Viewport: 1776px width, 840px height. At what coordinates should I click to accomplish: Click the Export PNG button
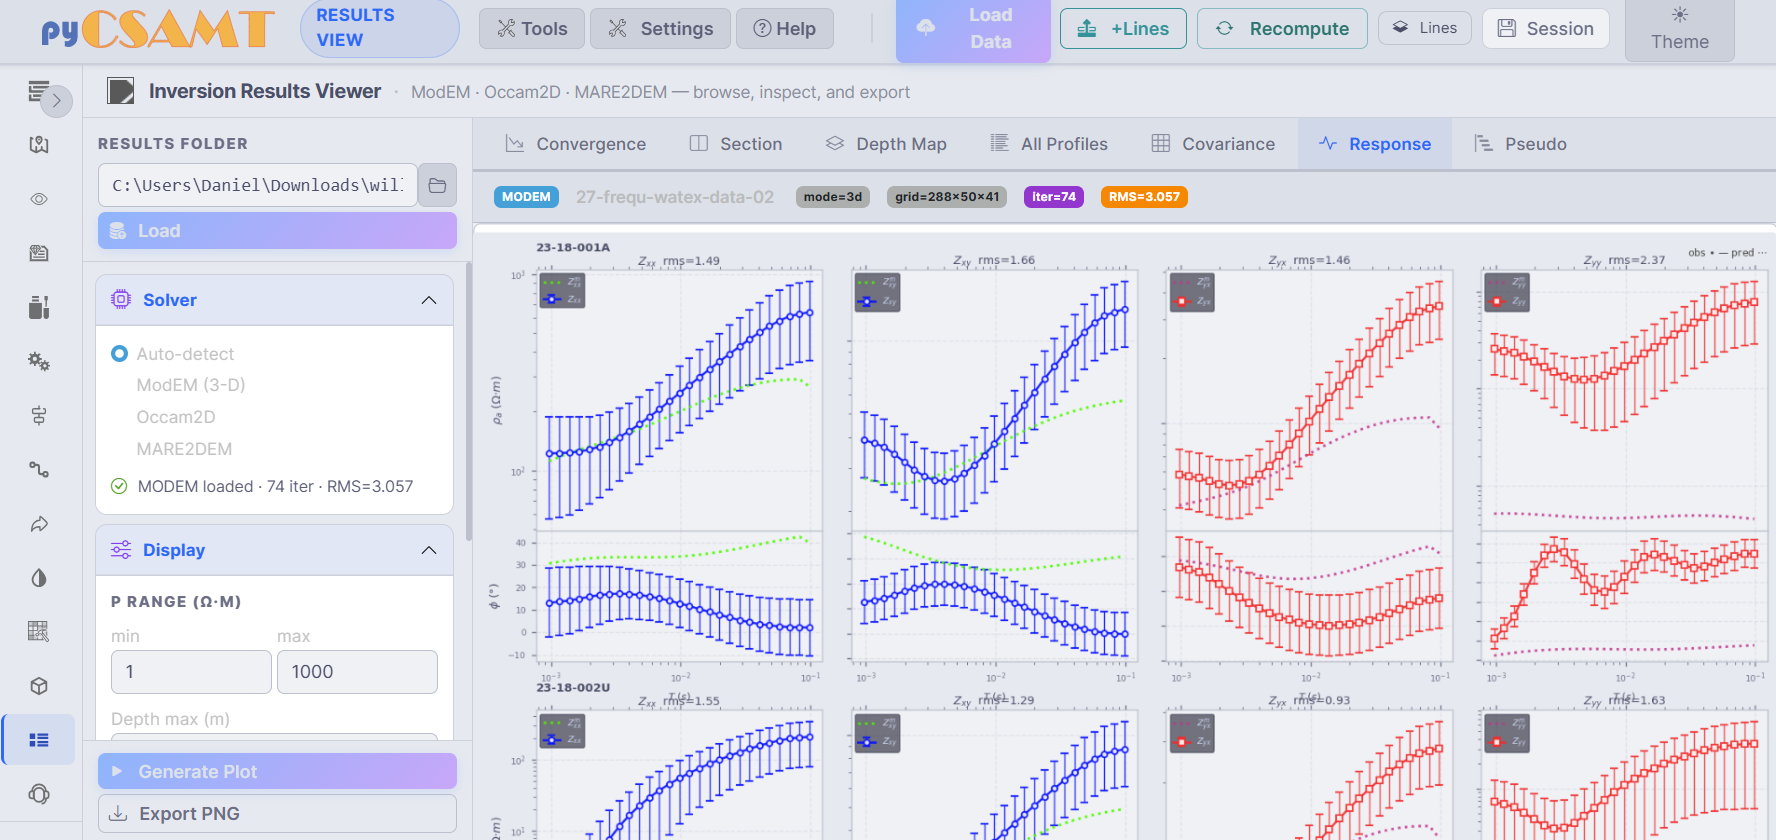(277, 814)
